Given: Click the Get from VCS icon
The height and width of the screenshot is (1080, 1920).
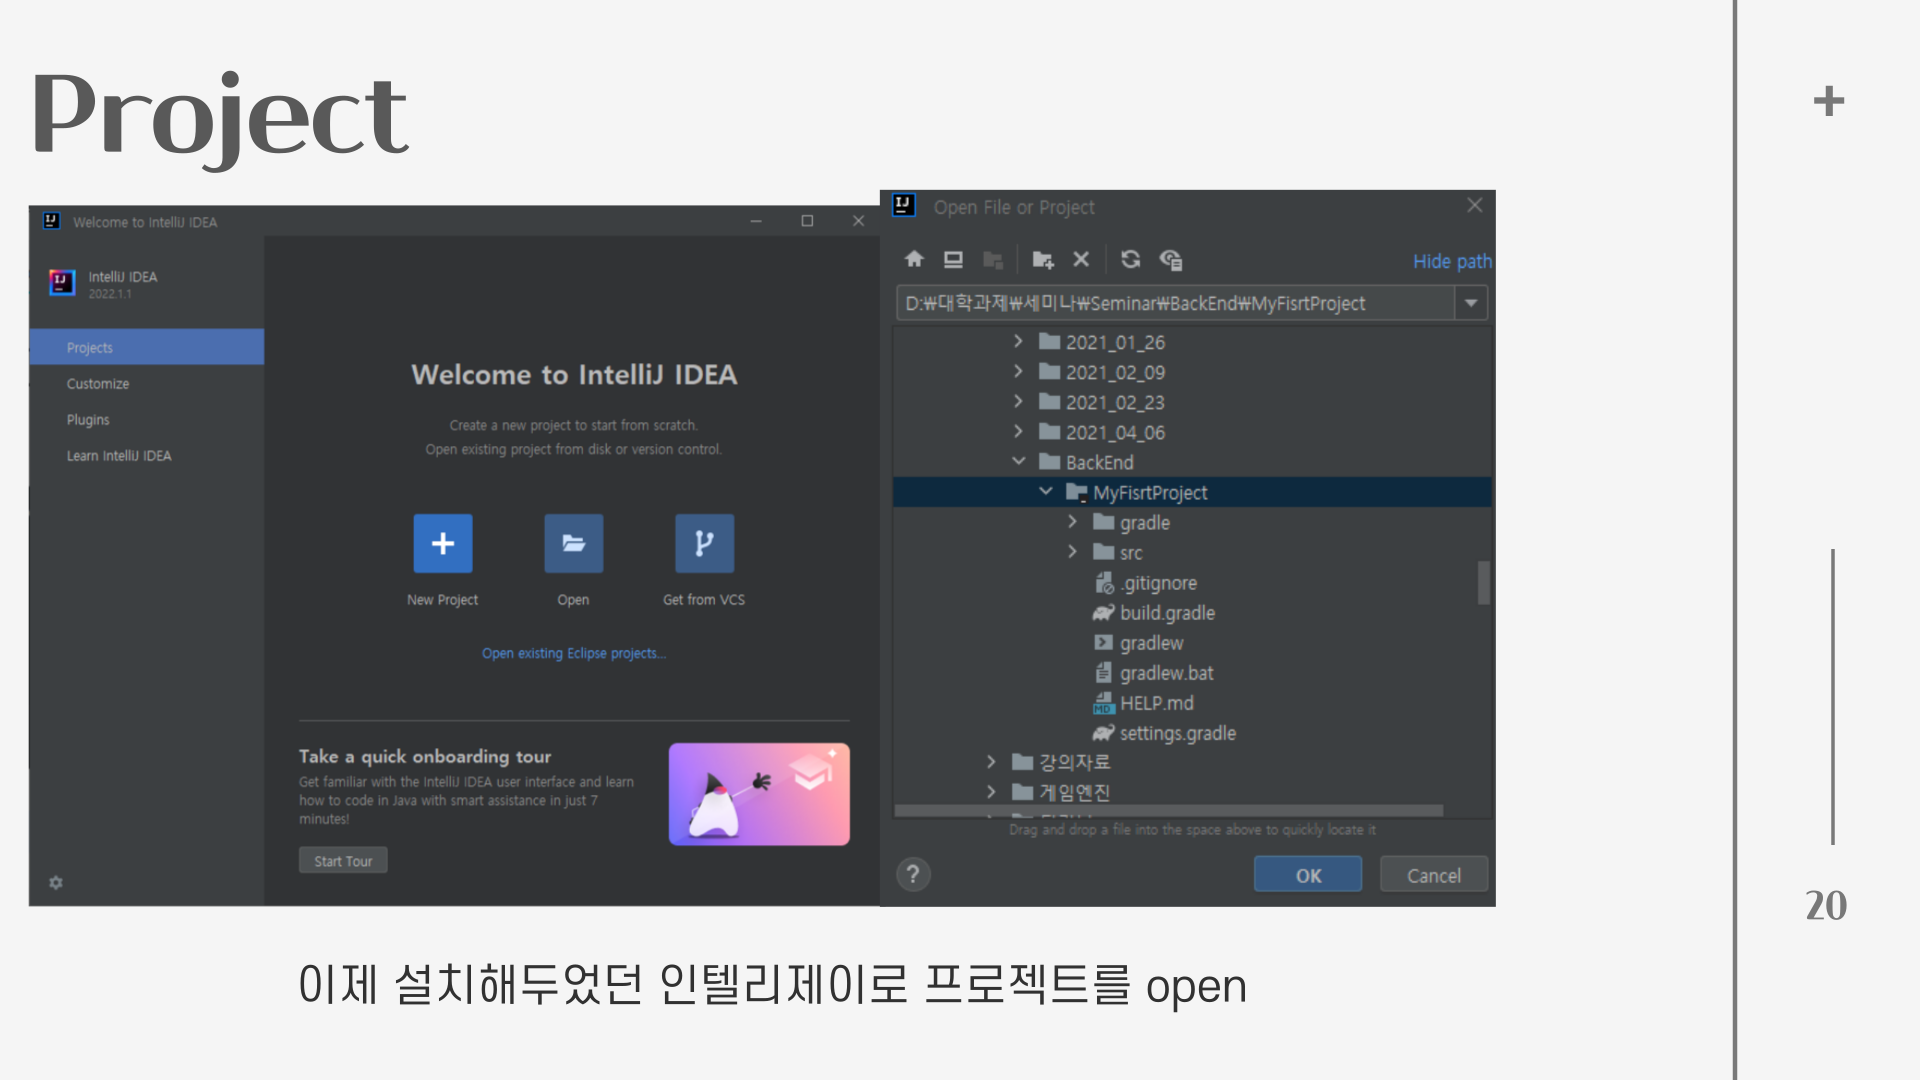Looking at the screenshot, I should tap(704, 543).
